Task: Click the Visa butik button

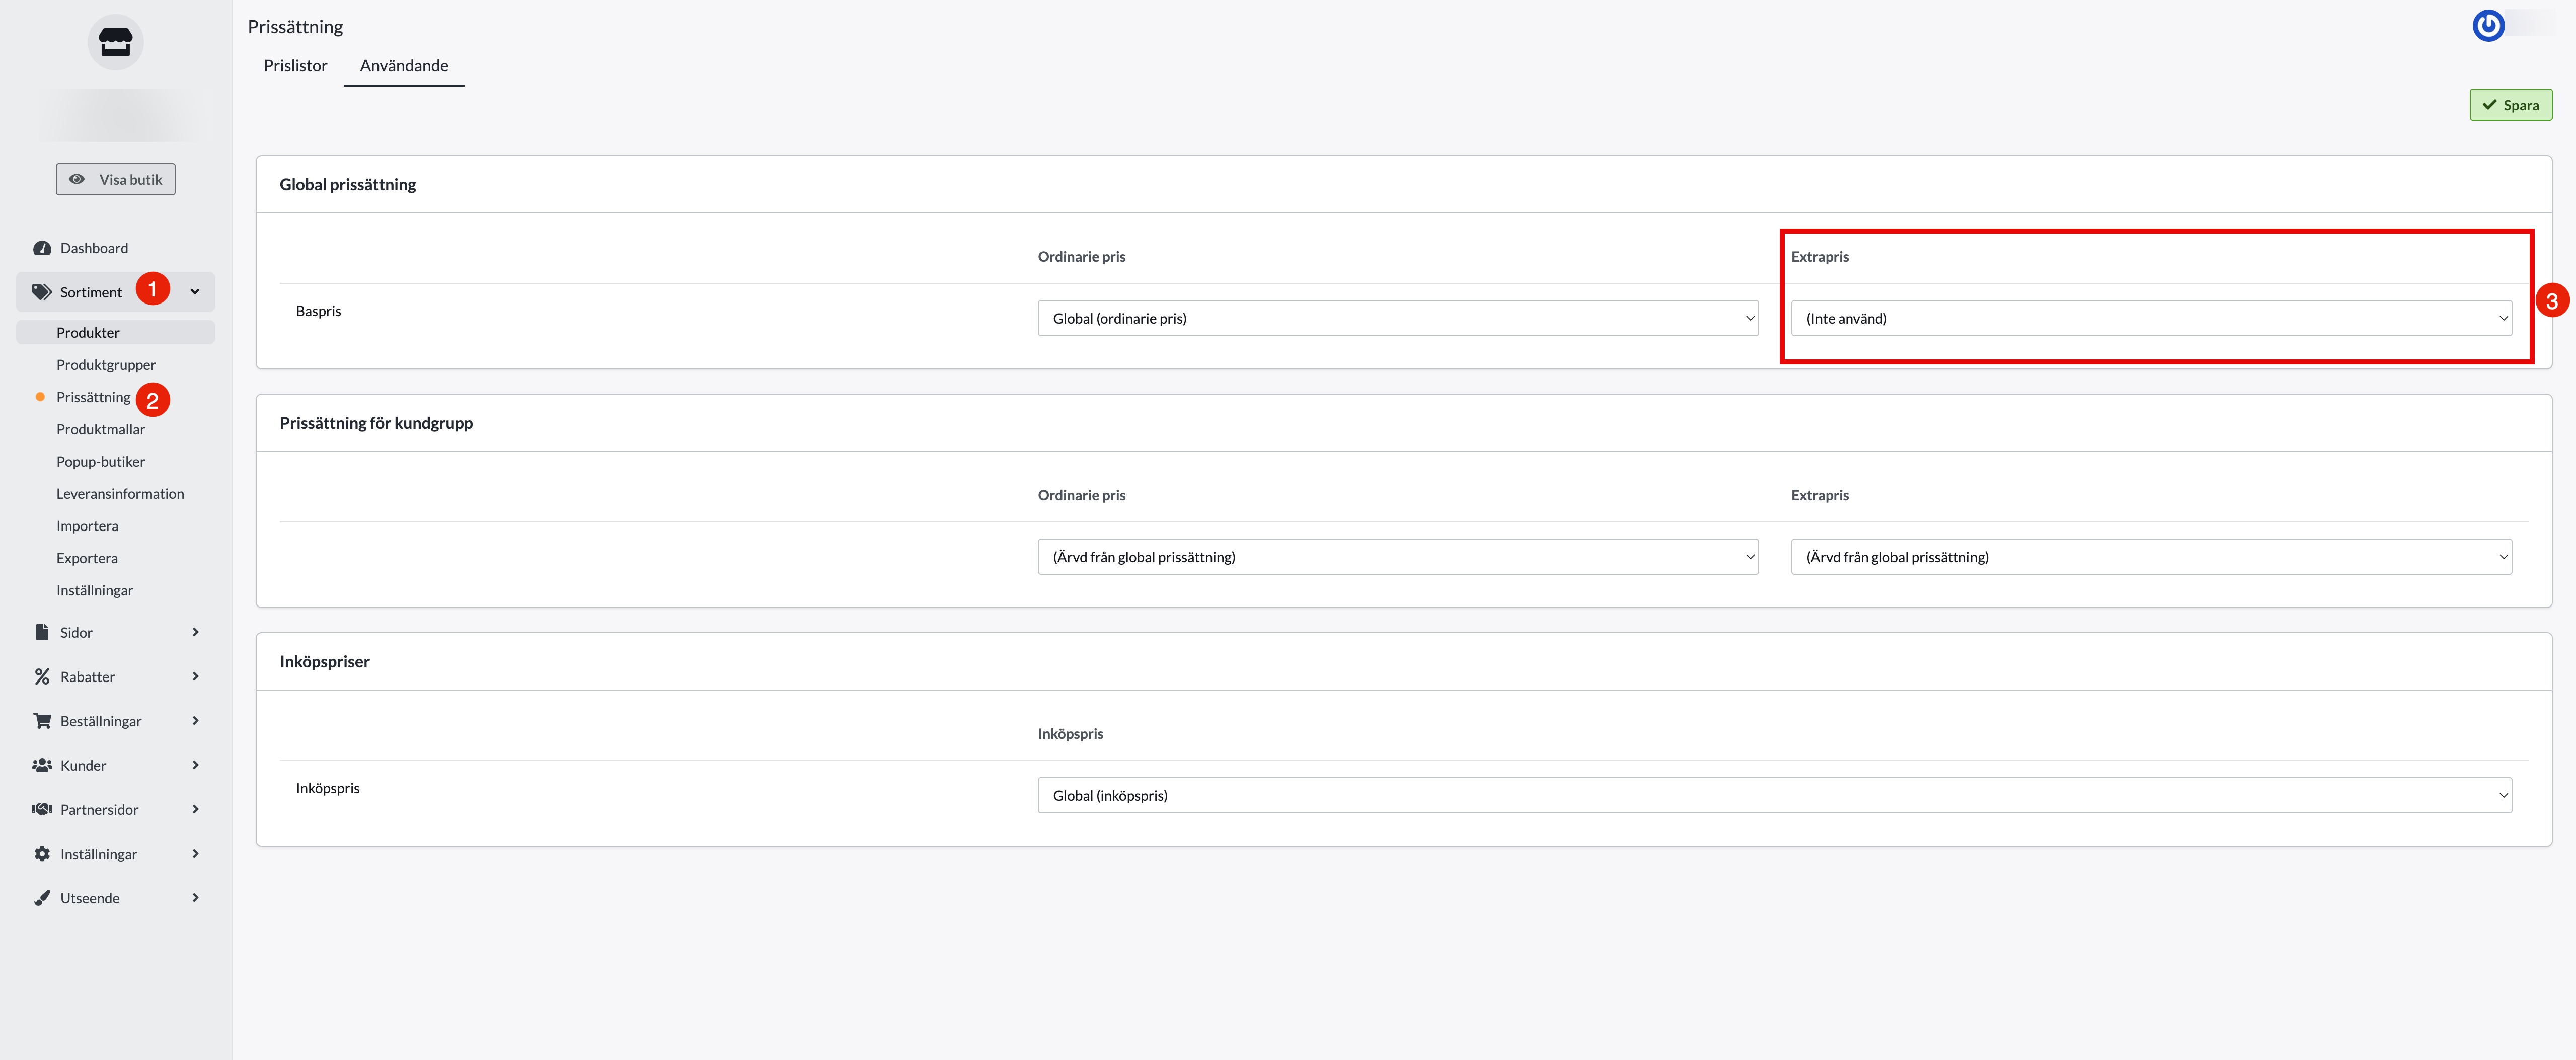Action: pos(115,180)
